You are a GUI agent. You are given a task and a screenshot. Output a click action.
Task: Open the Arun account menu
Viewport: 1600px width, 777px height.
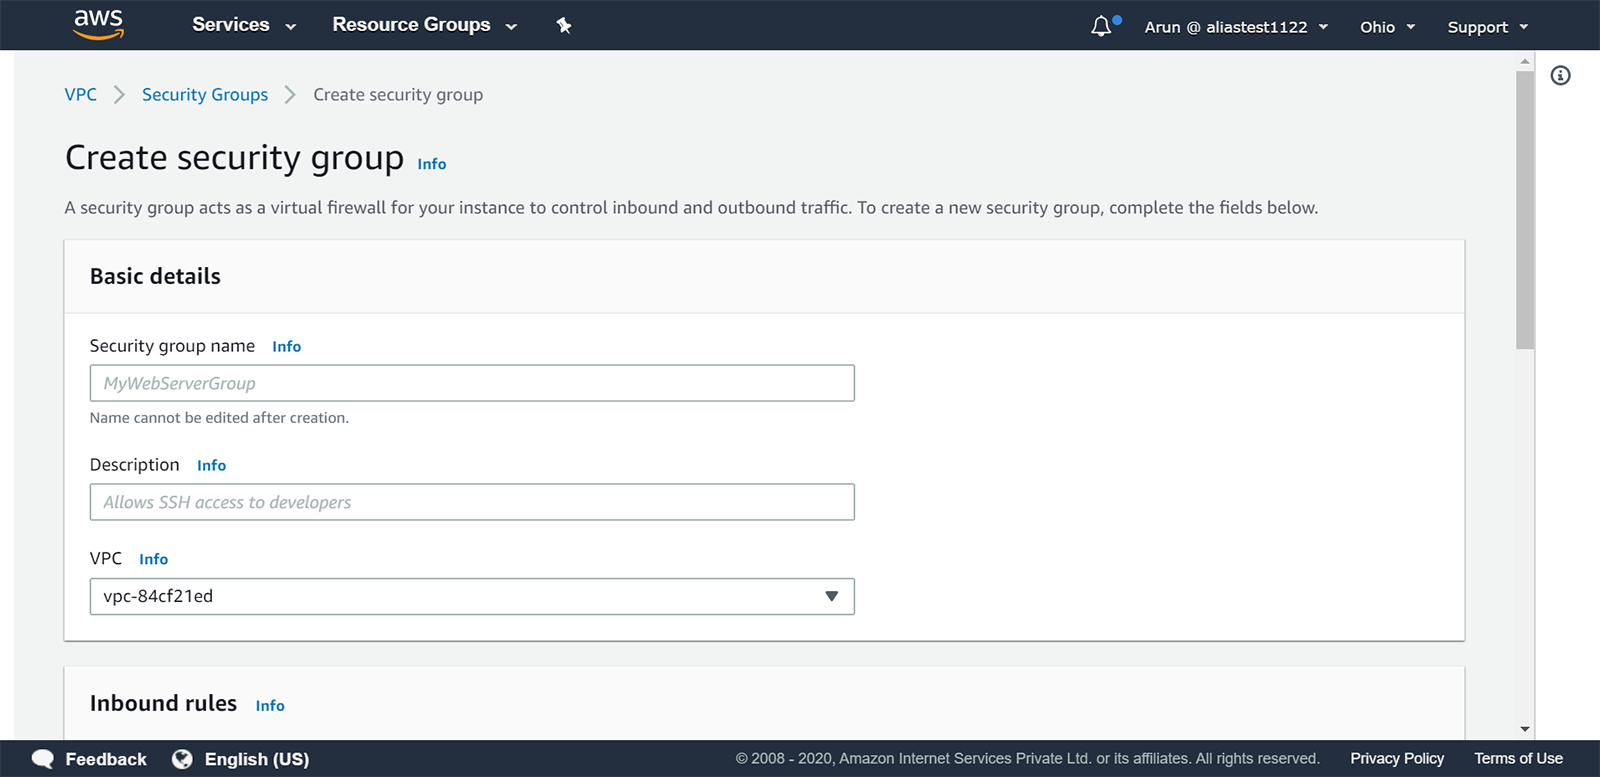[x=1236, y=27]
